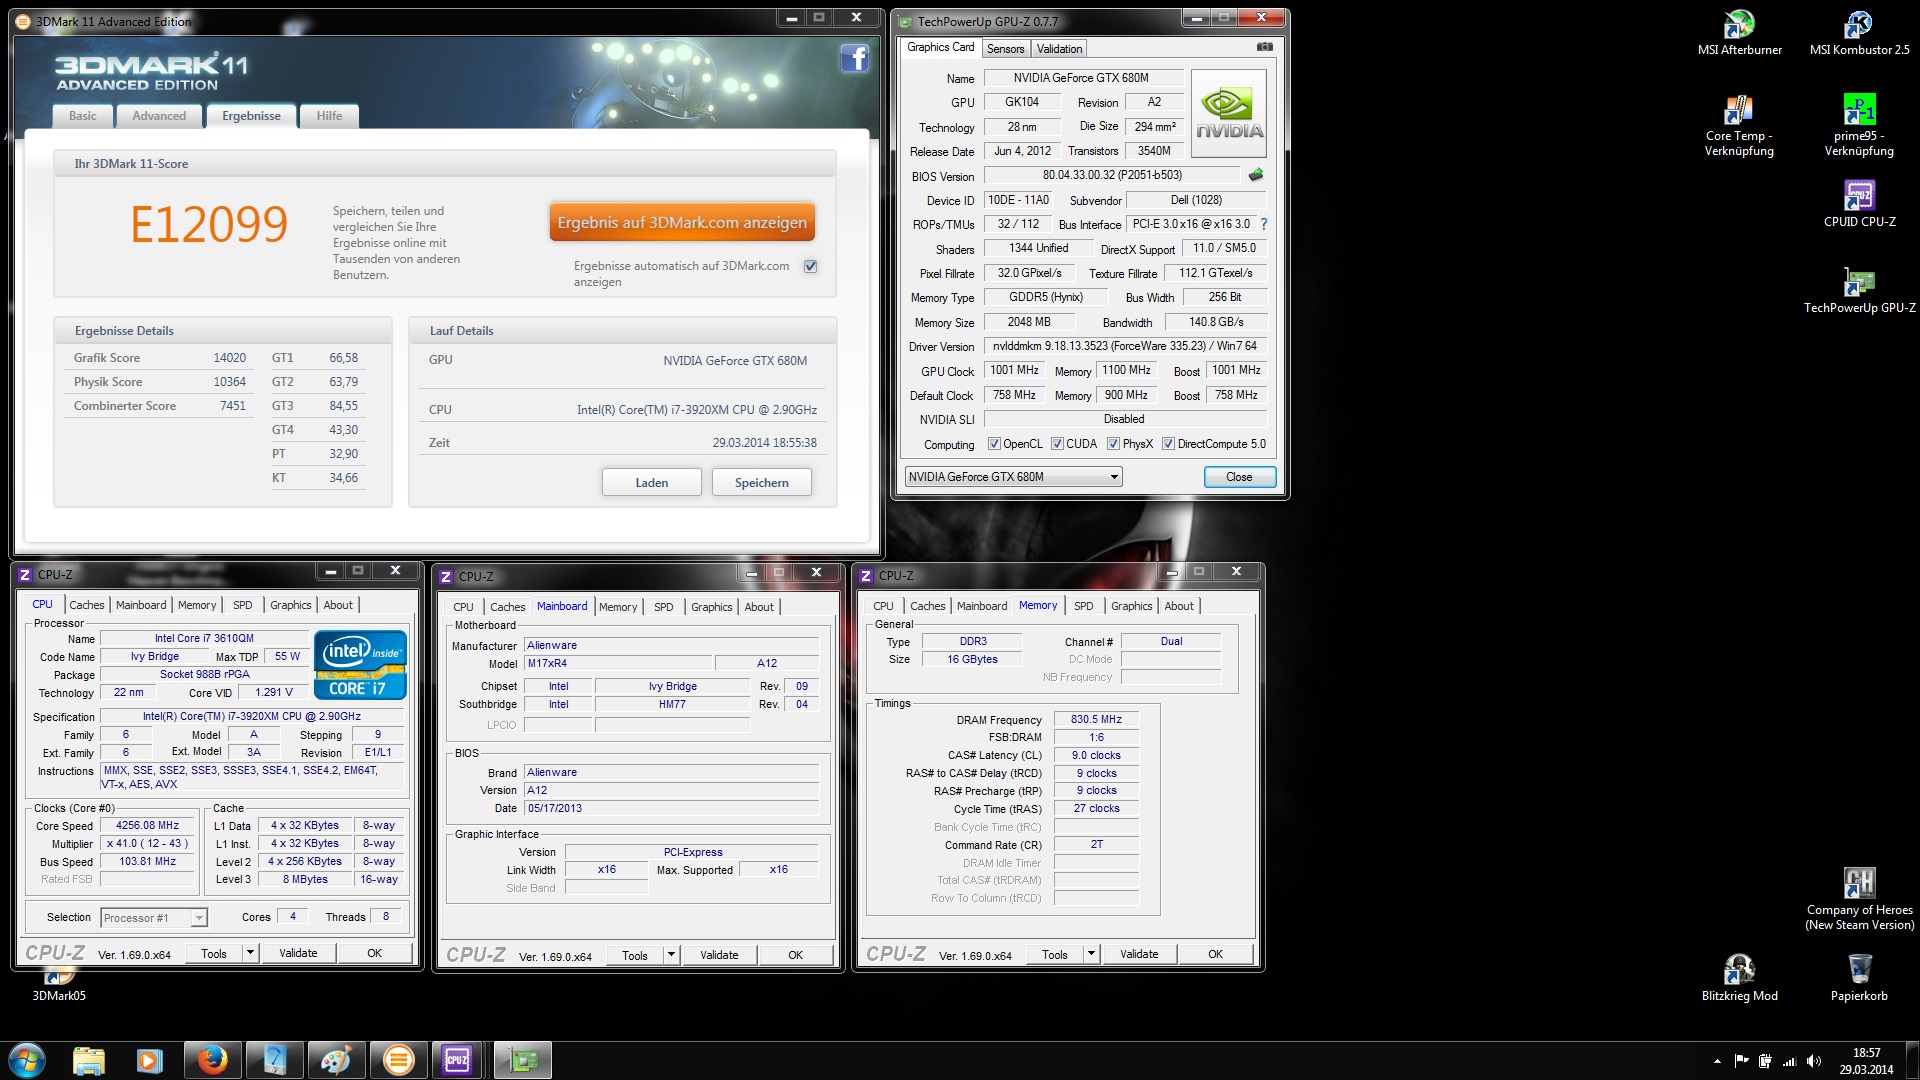Toggle the CUDA checkbox in GPU-Z
Image resolution: width=1920 pixels, height=1080 pixels.
(1057, 444)
